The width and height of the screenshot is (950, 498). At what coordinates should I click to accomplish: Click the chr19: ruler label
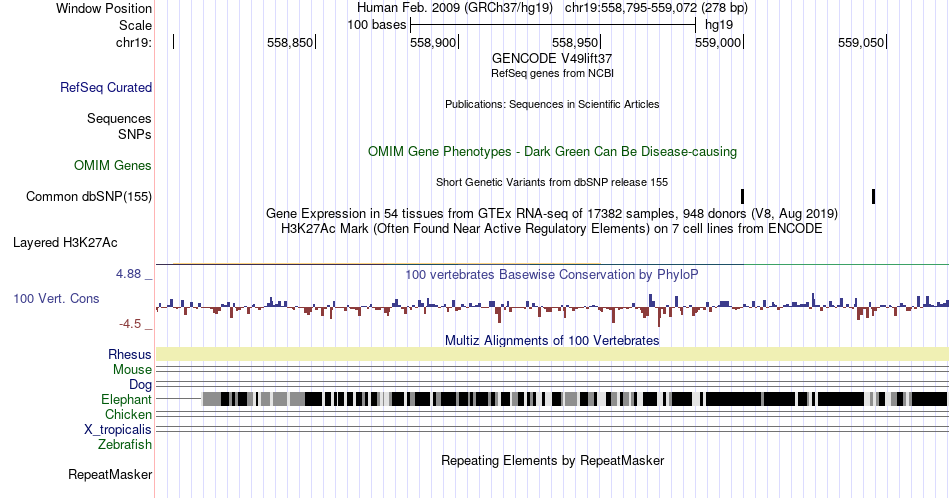134,42
